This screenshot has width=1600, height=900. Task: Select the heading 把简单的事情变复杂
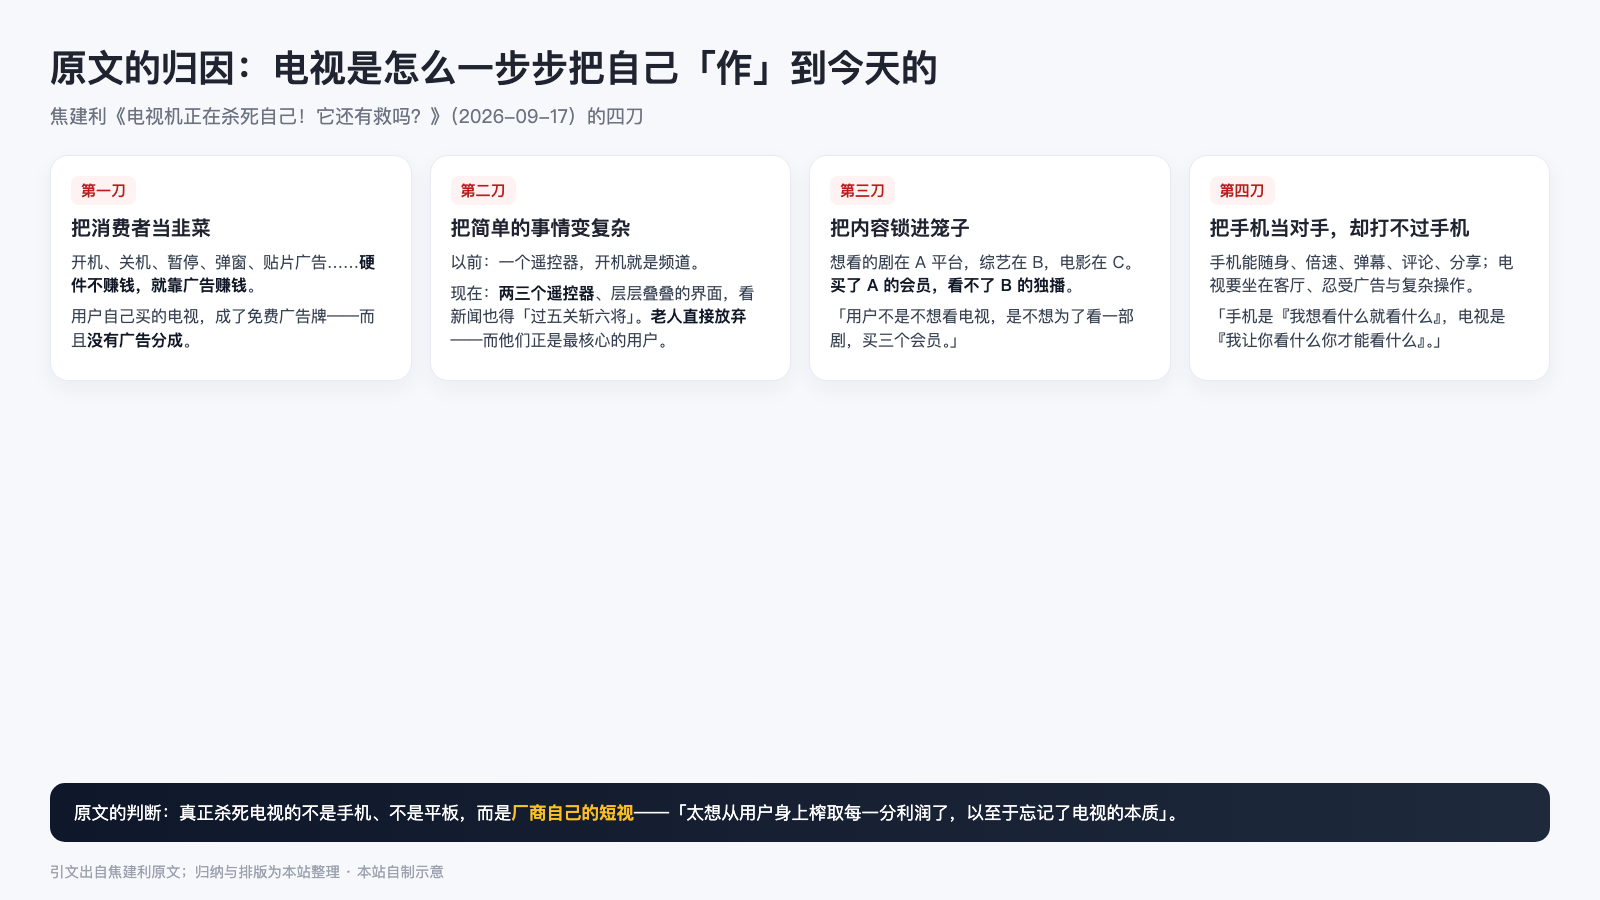[x=541, y=228]
